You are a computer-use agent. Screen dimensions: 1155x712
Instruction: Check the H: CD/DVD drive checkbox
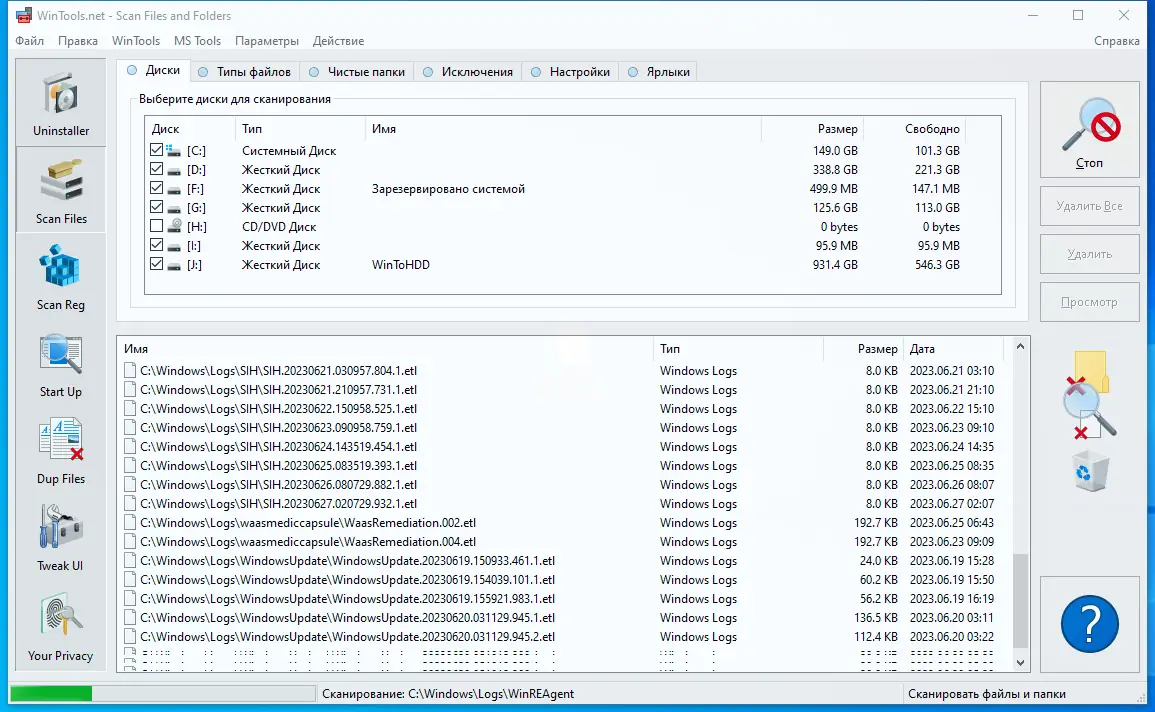[x=156, y=226]
